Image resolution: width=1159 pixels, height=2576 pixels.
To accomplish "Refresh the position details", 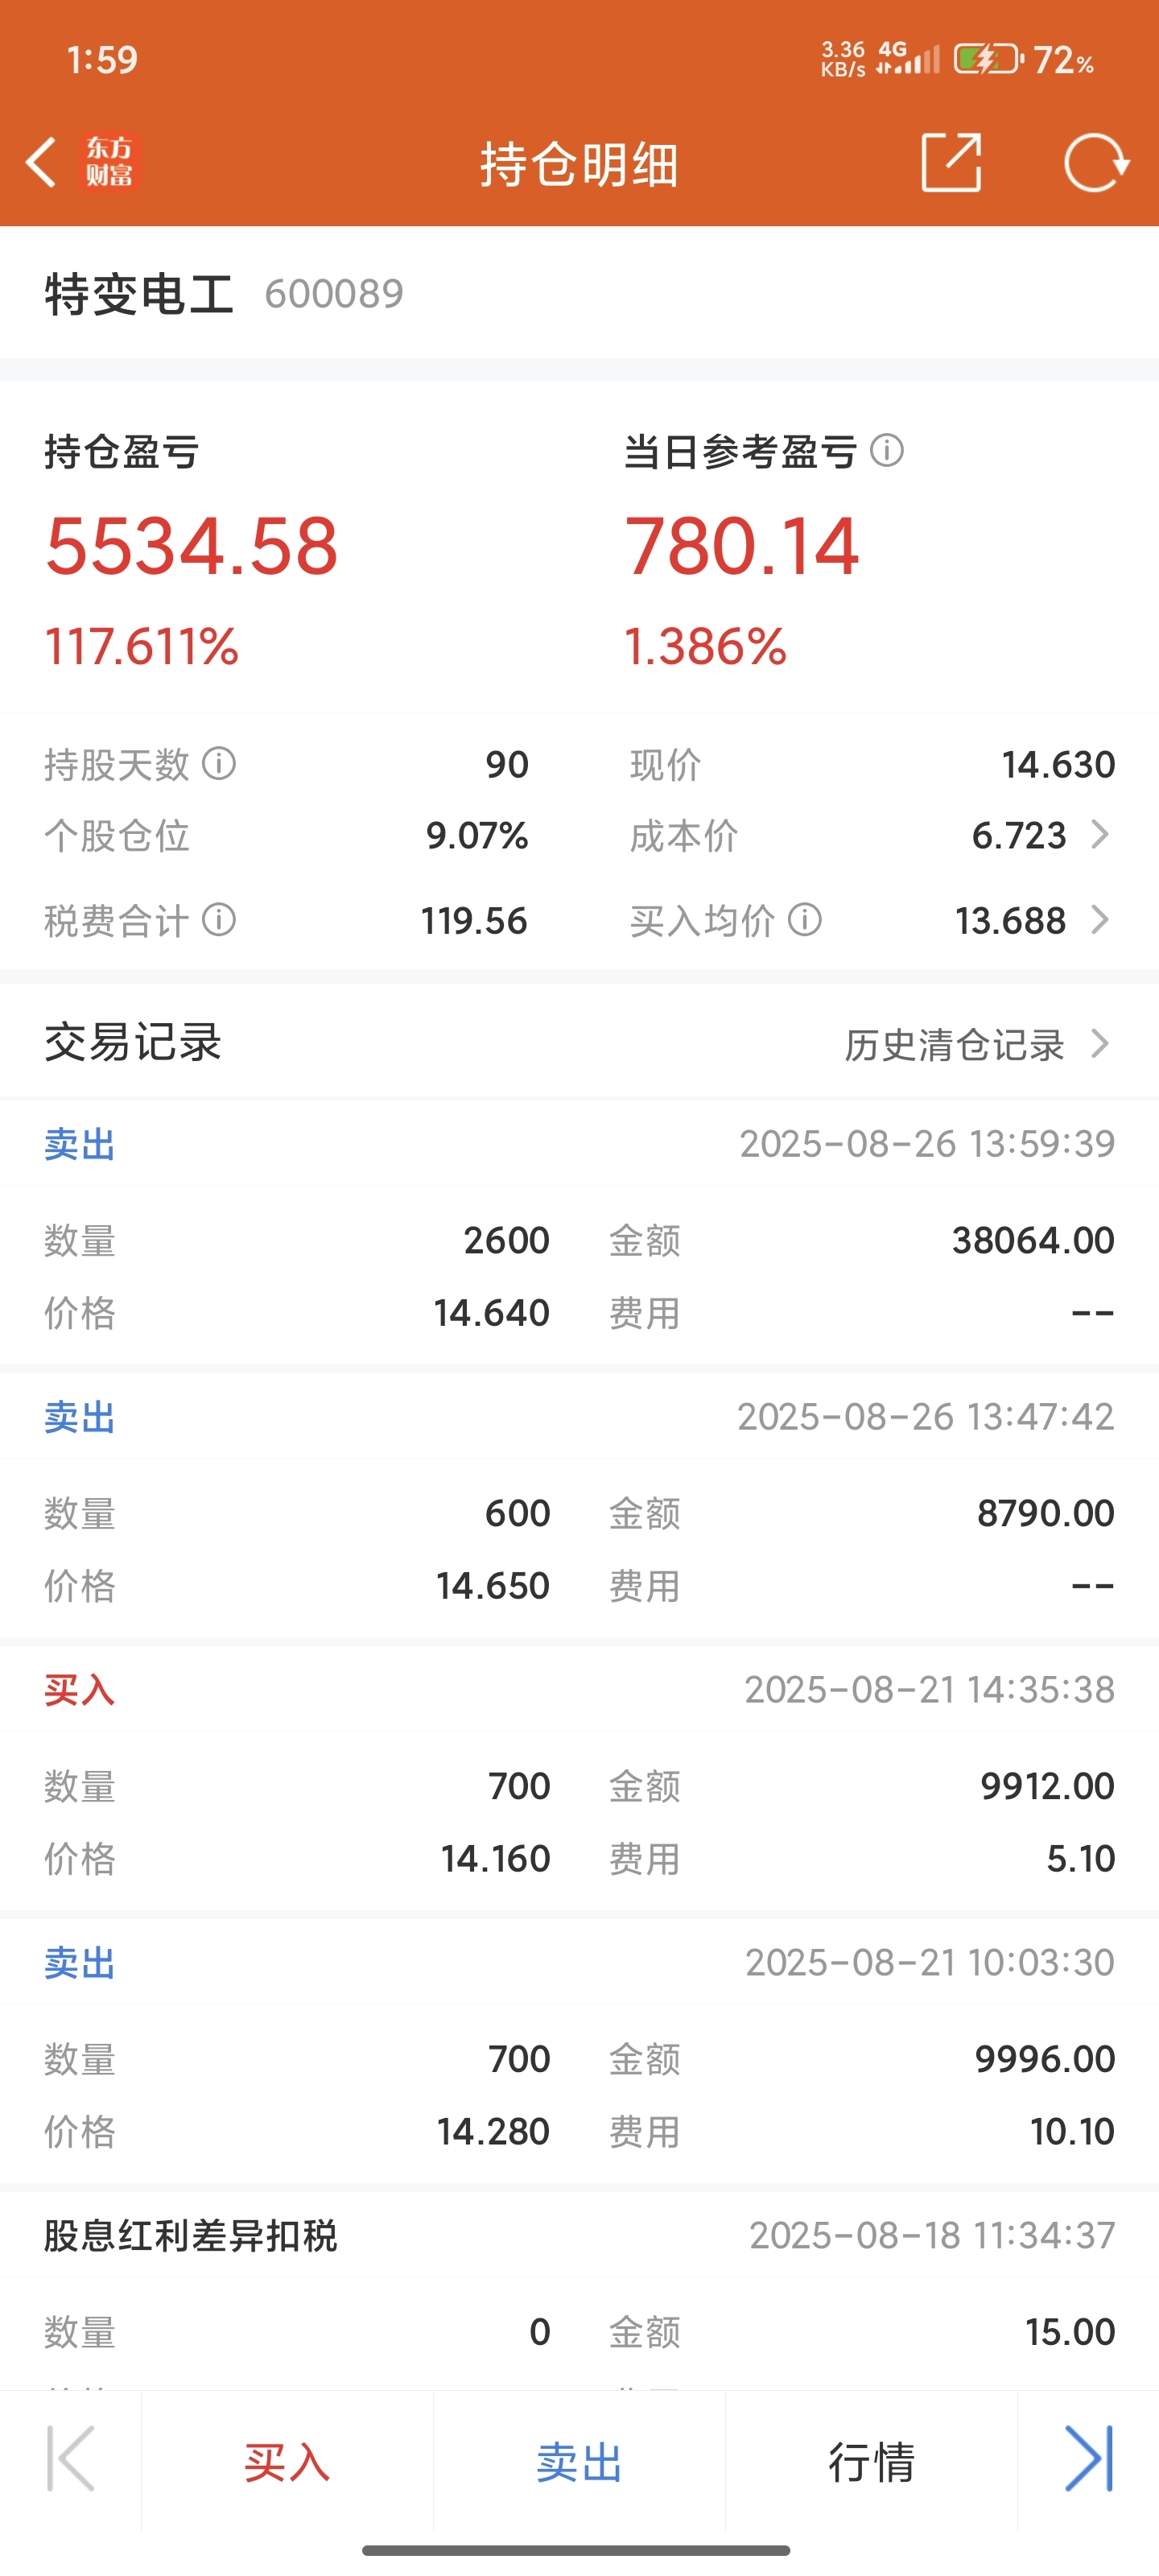I will 1096,162.
